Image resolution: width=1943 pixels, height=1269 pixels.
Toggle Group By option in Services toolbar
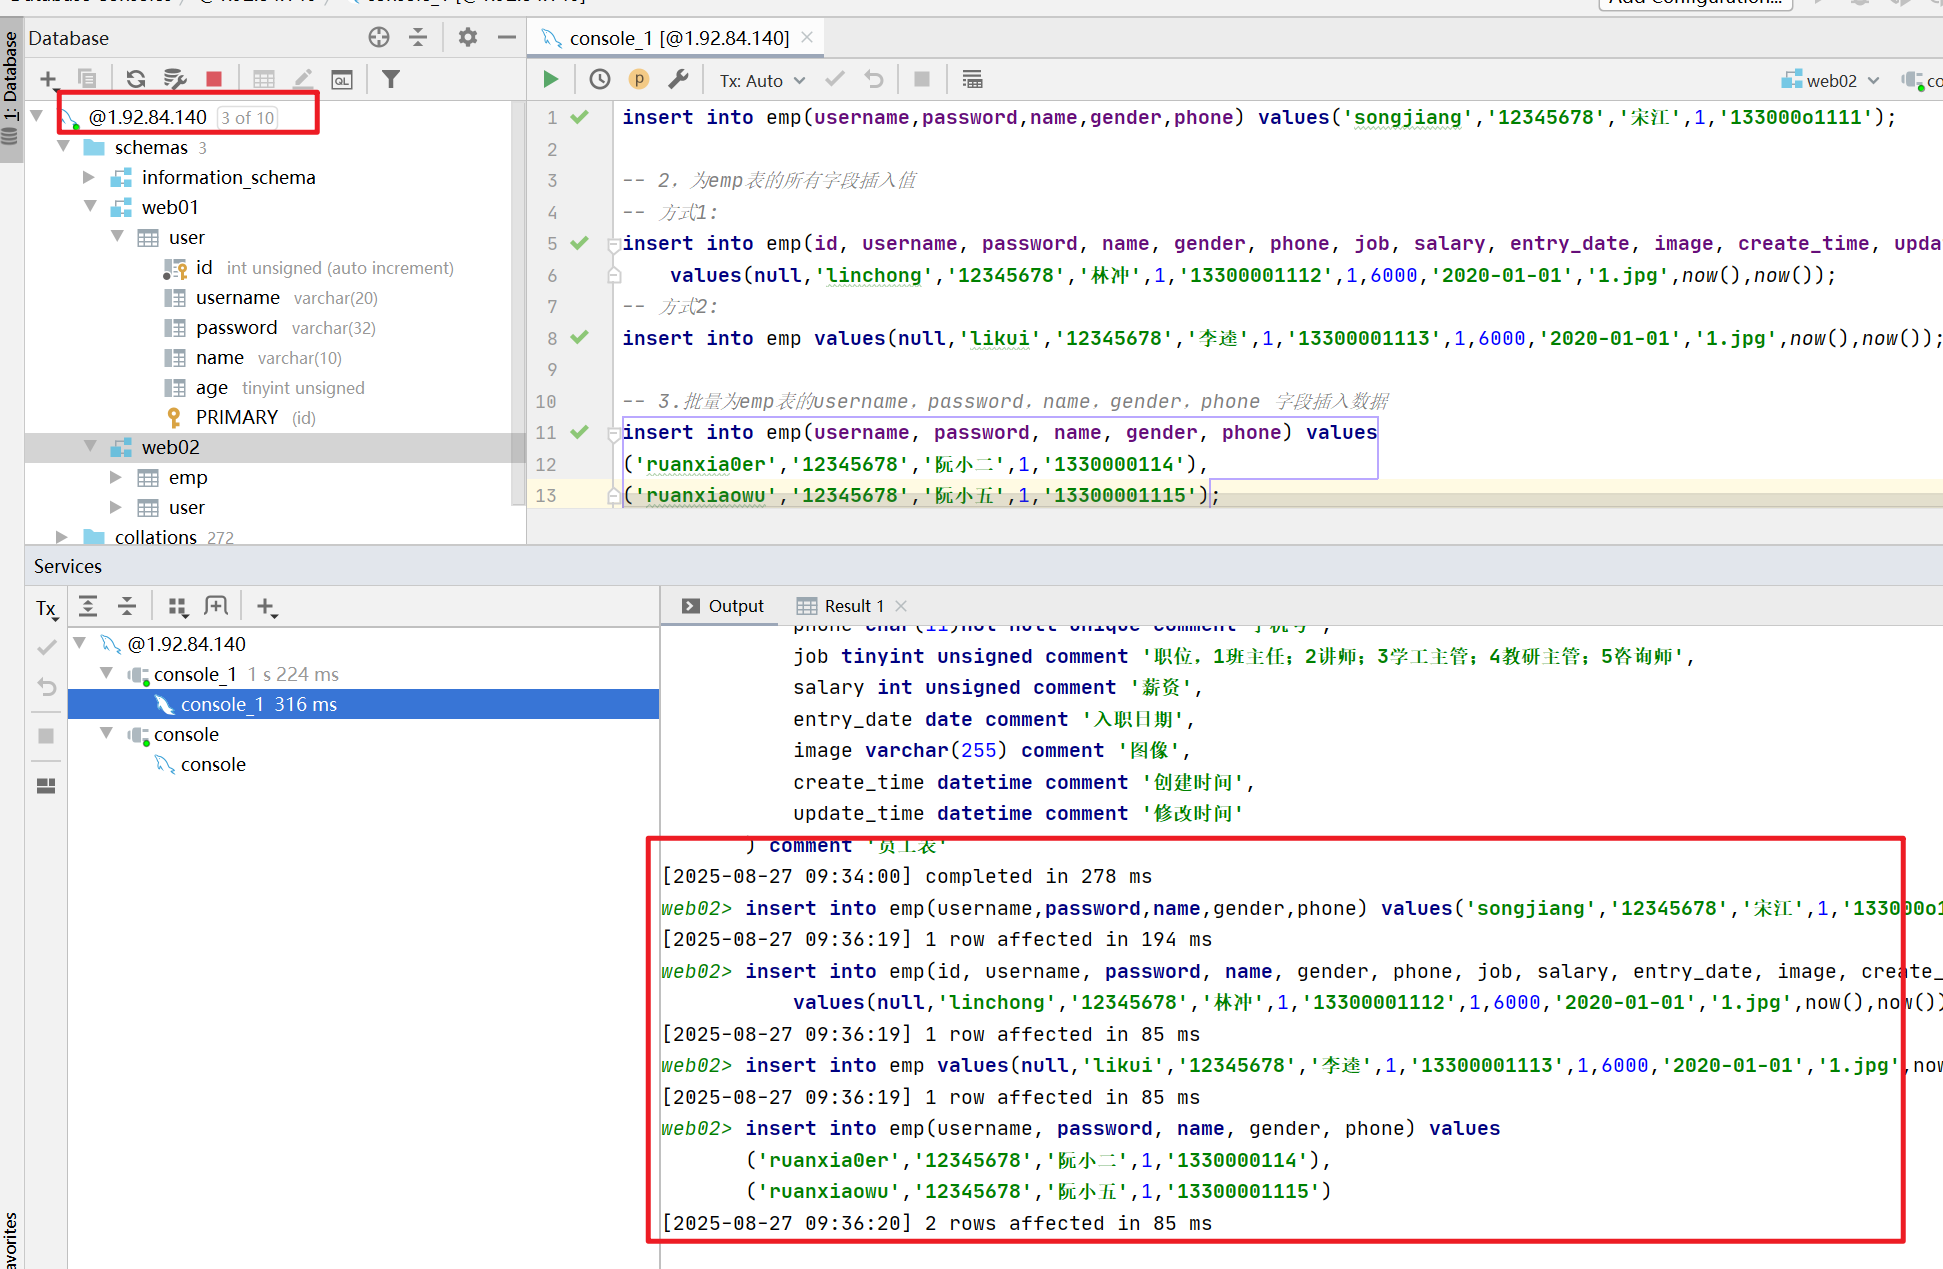pyautogui.click(x=178, y=606)
